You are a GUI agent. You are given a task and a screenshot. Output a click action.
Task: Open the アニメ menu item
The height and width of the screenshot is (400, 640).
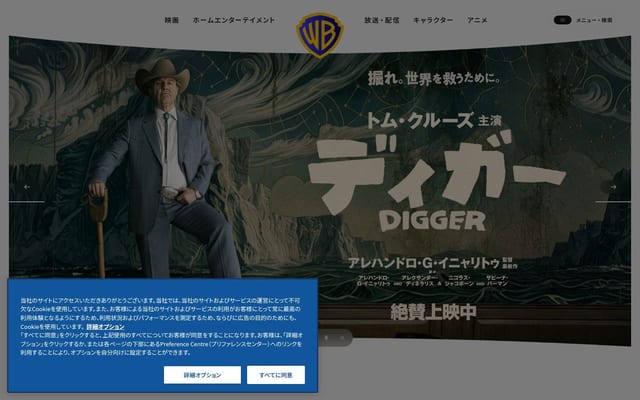pyautogui.click(x=477, y=20)
